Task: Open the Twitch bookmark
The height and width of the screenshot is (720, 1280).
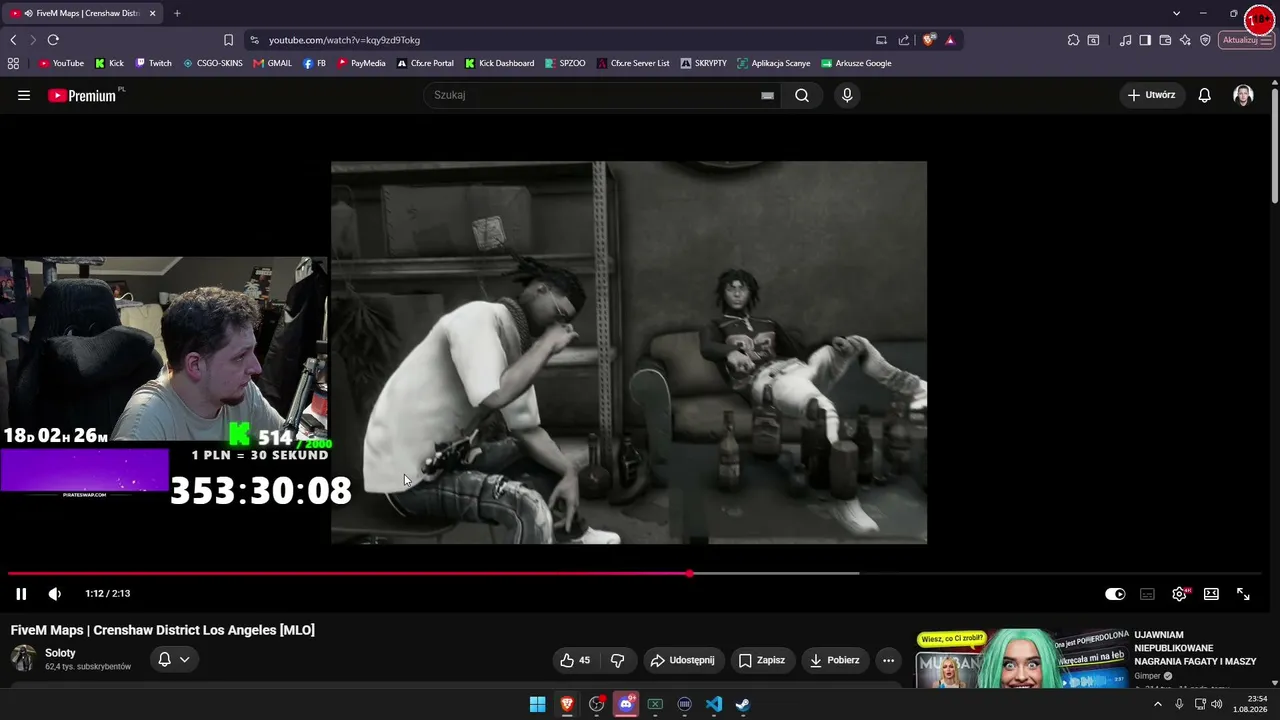Action: click(x=154, y=63)
